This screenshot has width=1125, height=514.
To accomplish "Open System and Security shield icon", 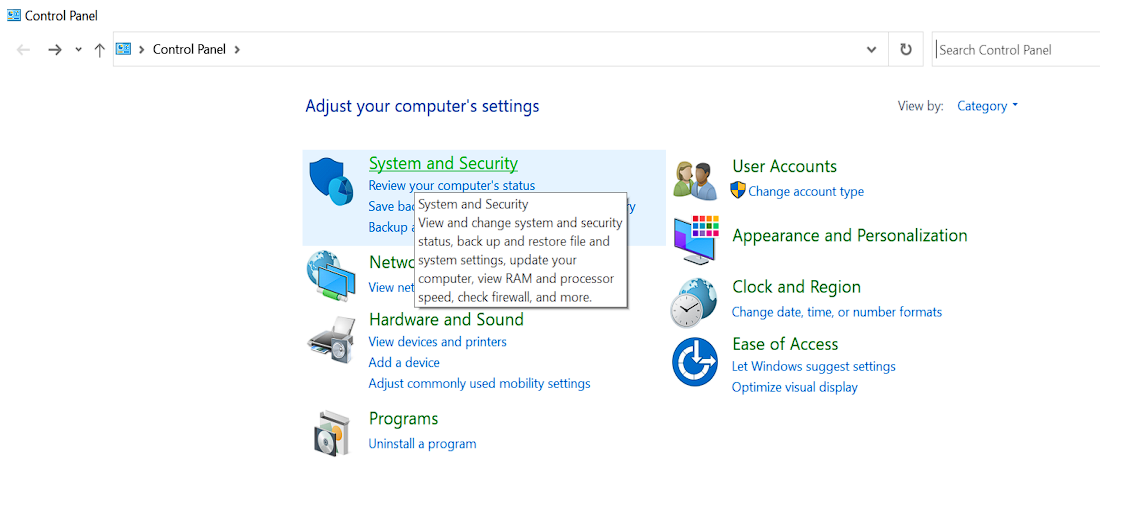I will click(x=331, y=182).
